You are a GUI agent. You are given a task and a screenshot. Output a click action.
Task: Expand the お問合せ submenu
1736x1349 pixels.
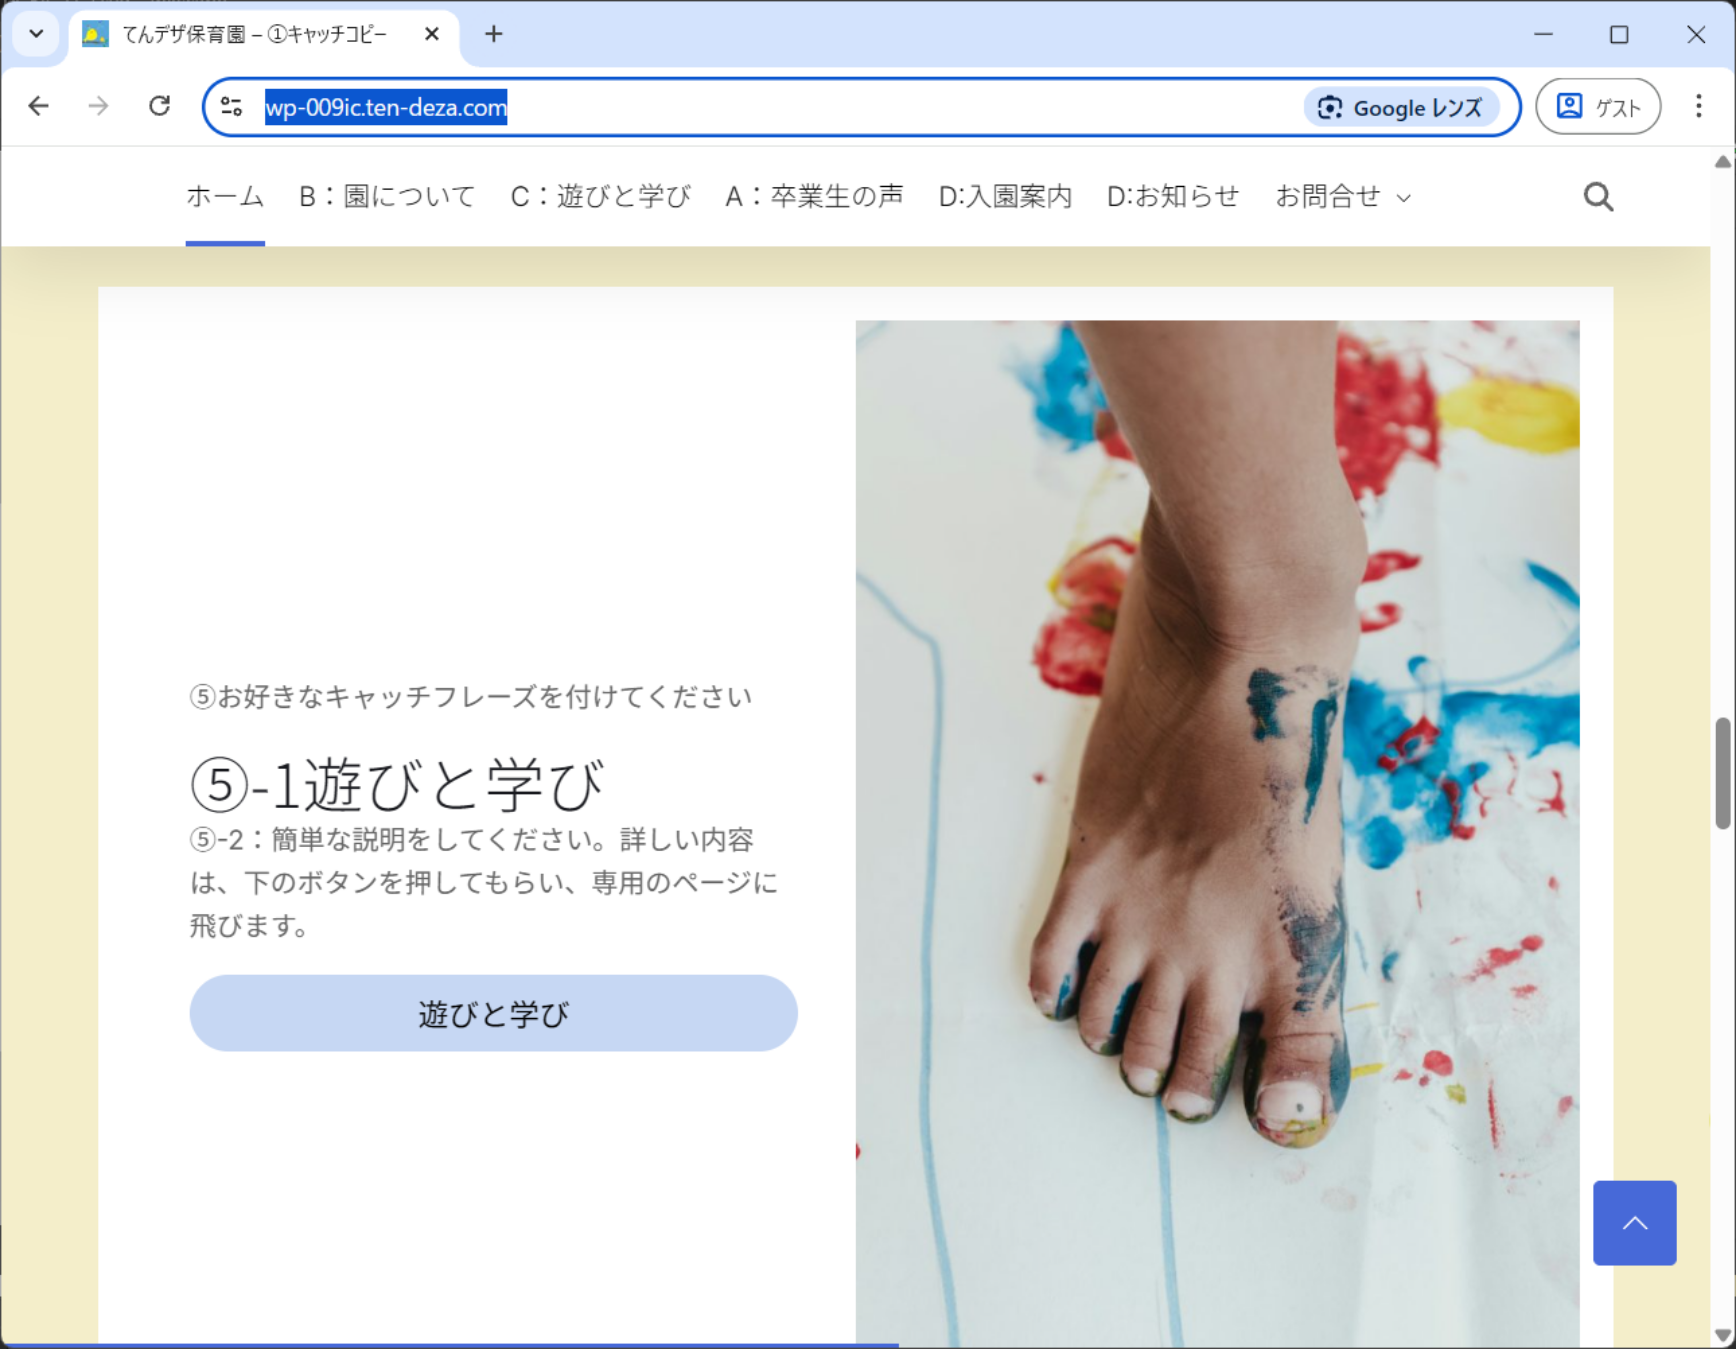tap(1404, 198)
